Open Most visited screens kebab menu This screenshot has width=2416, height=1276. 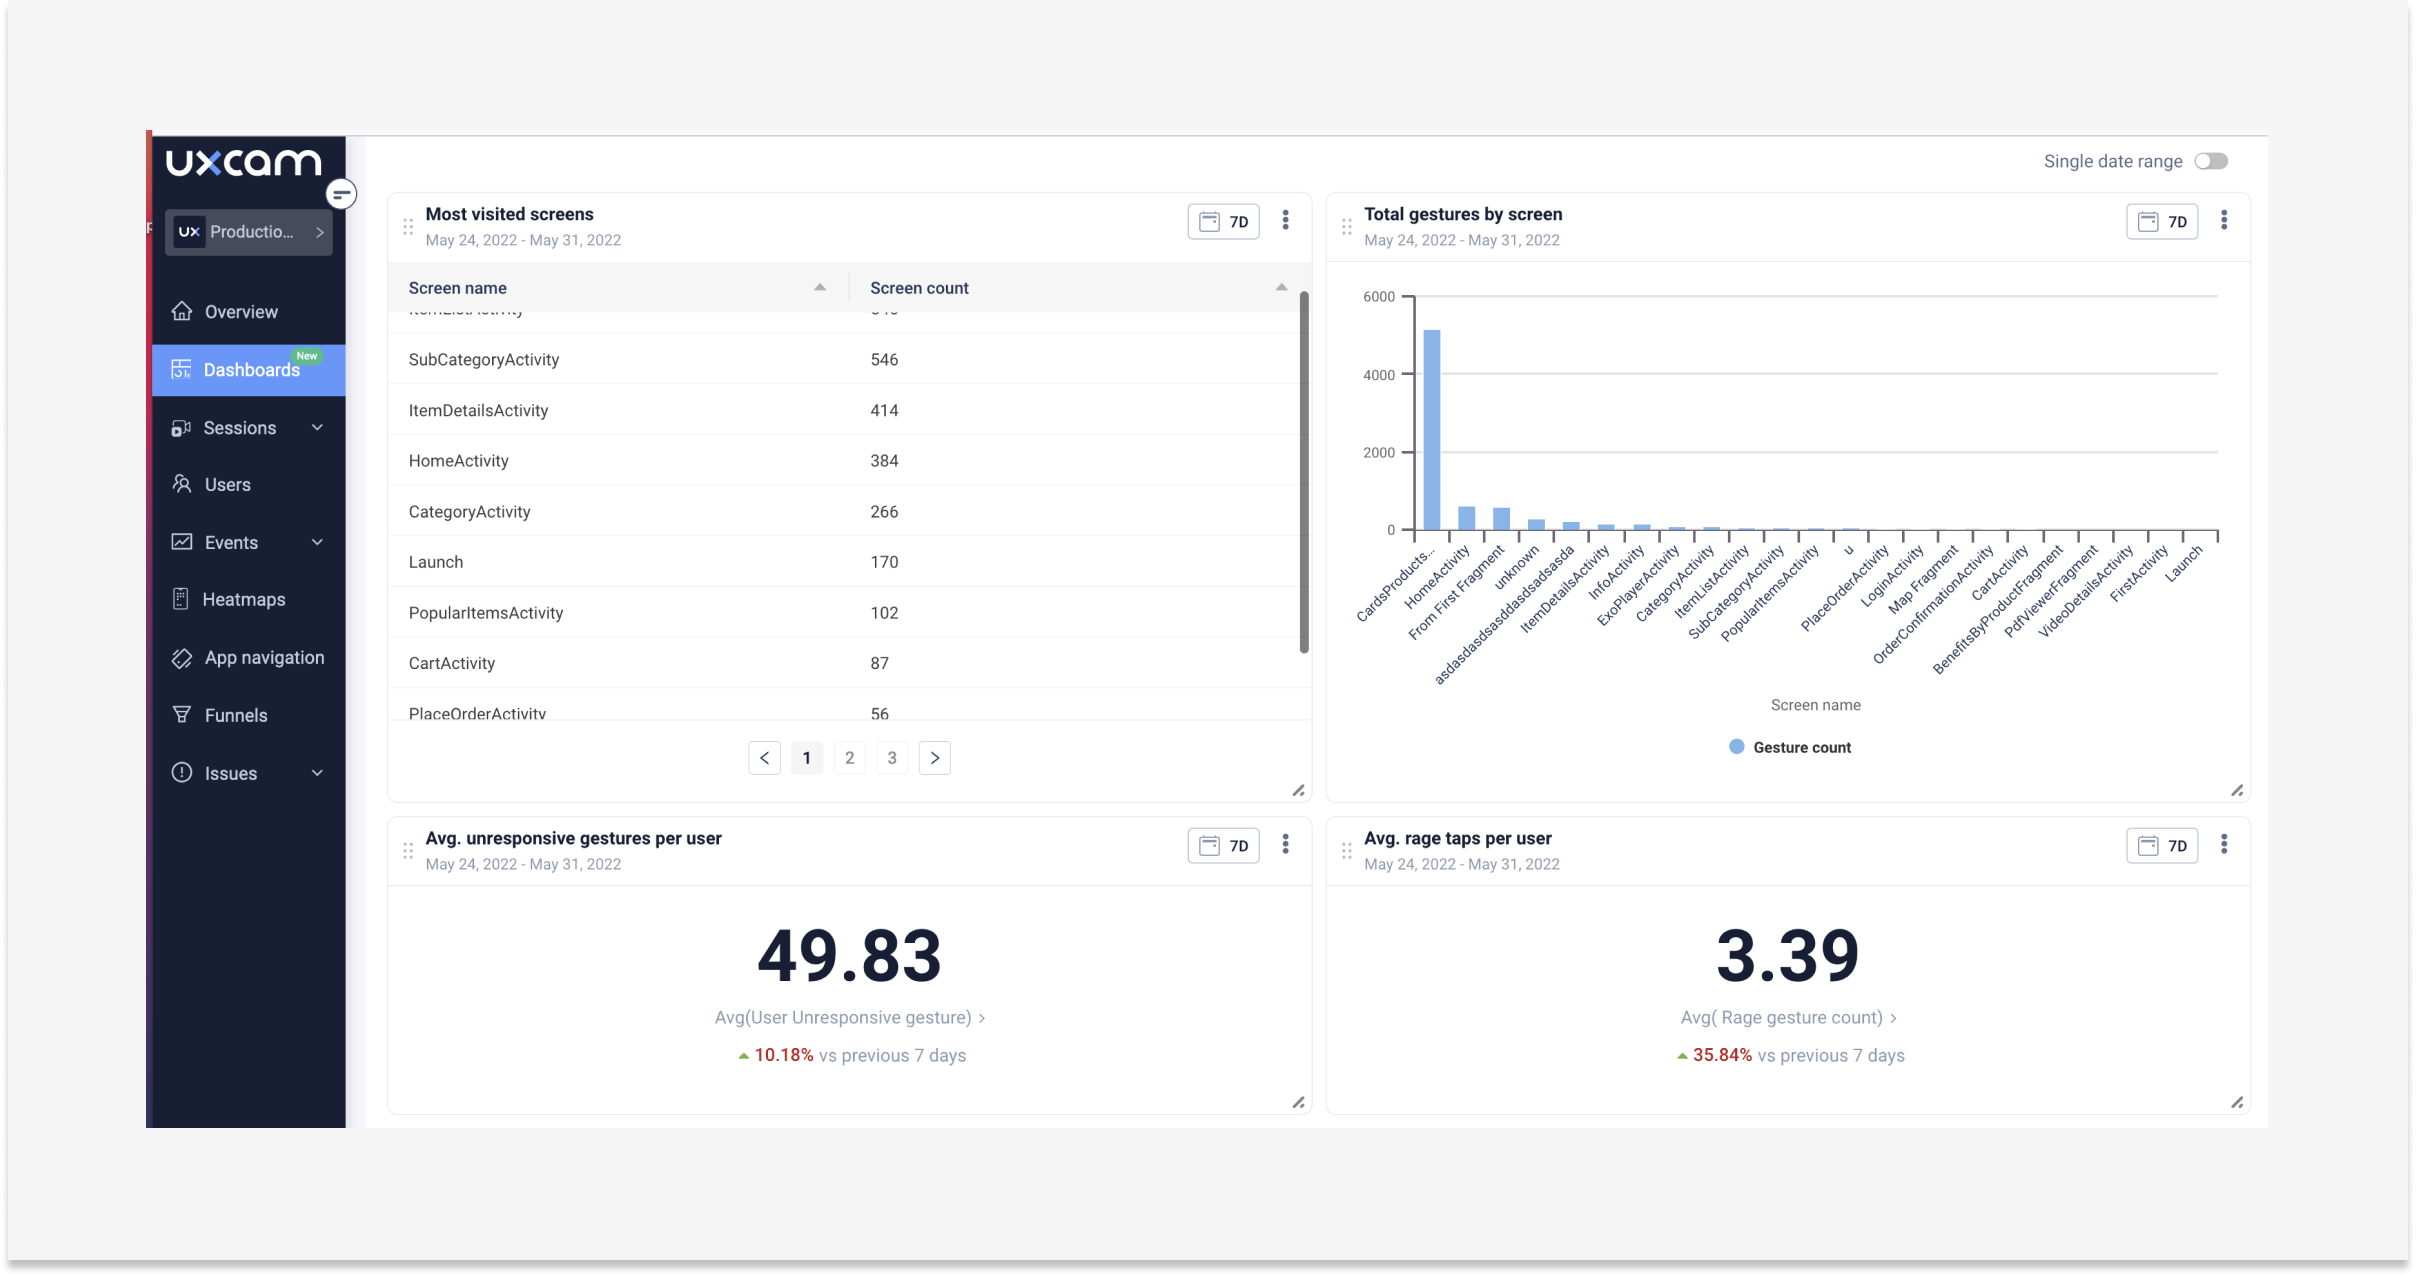tap(1285, 221)
